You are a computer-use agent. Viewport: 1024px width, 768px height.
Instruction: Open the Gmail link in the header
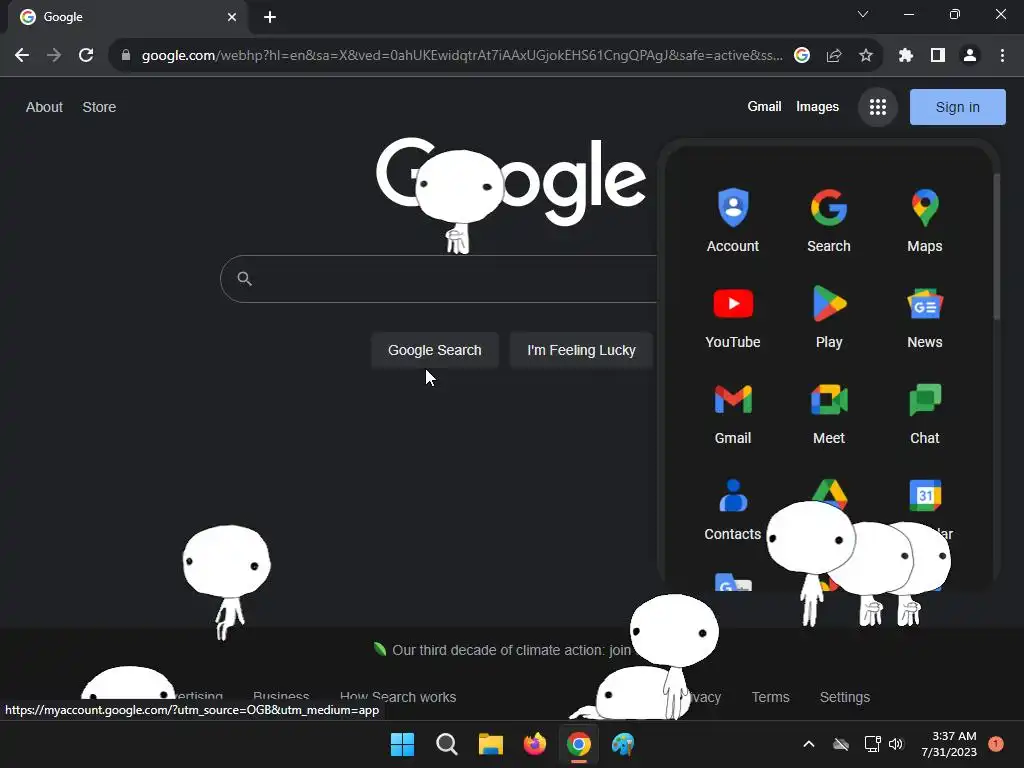[764, 106]
